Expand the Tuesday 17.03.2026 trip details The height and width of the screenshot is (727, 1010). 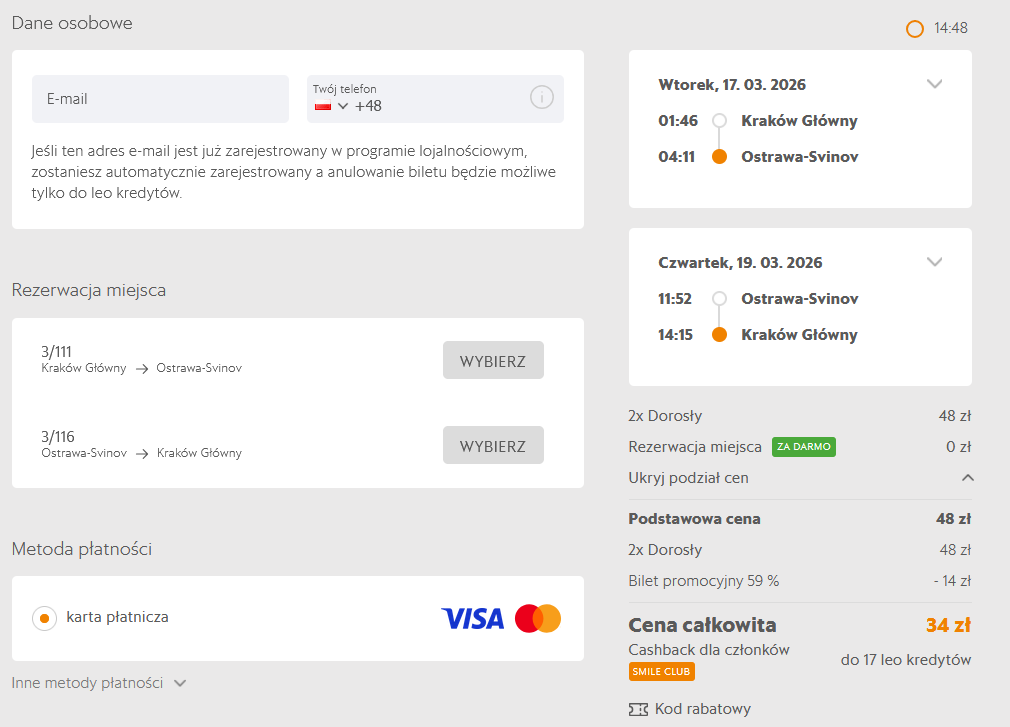[934, 85]
